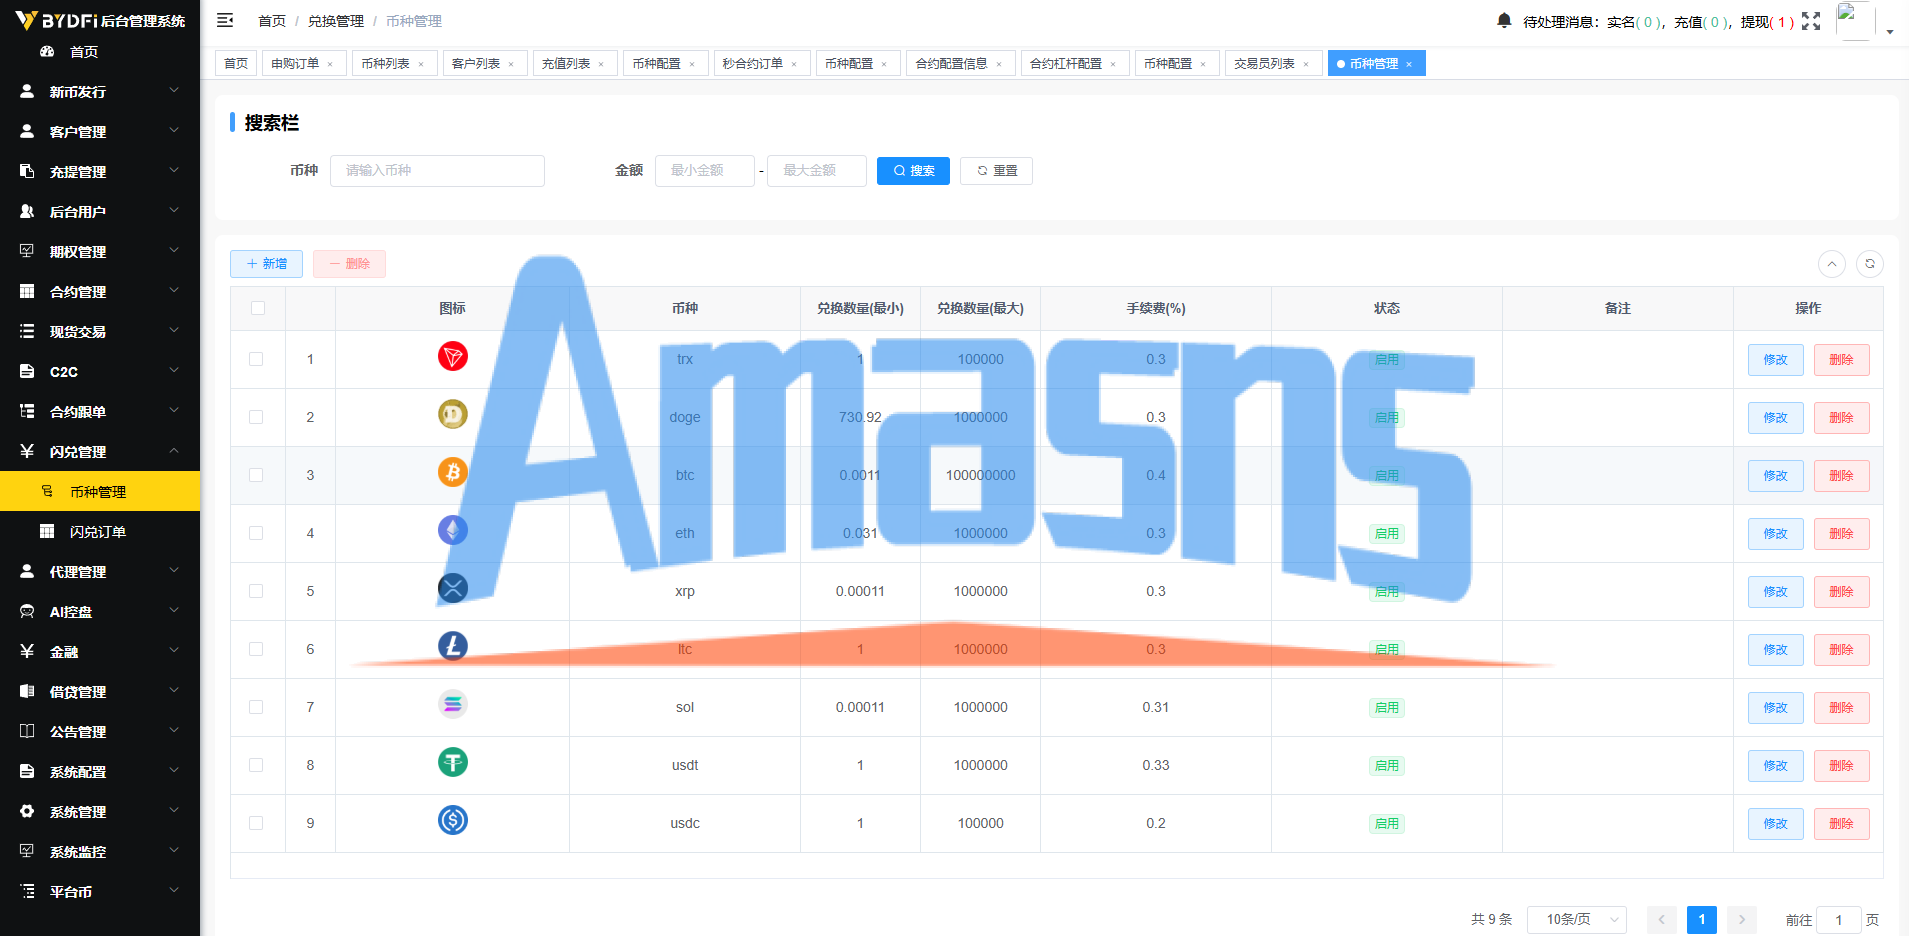Collapse 闪兑管理 sidebar menu

pyautogui.click(x=100, y=451)
